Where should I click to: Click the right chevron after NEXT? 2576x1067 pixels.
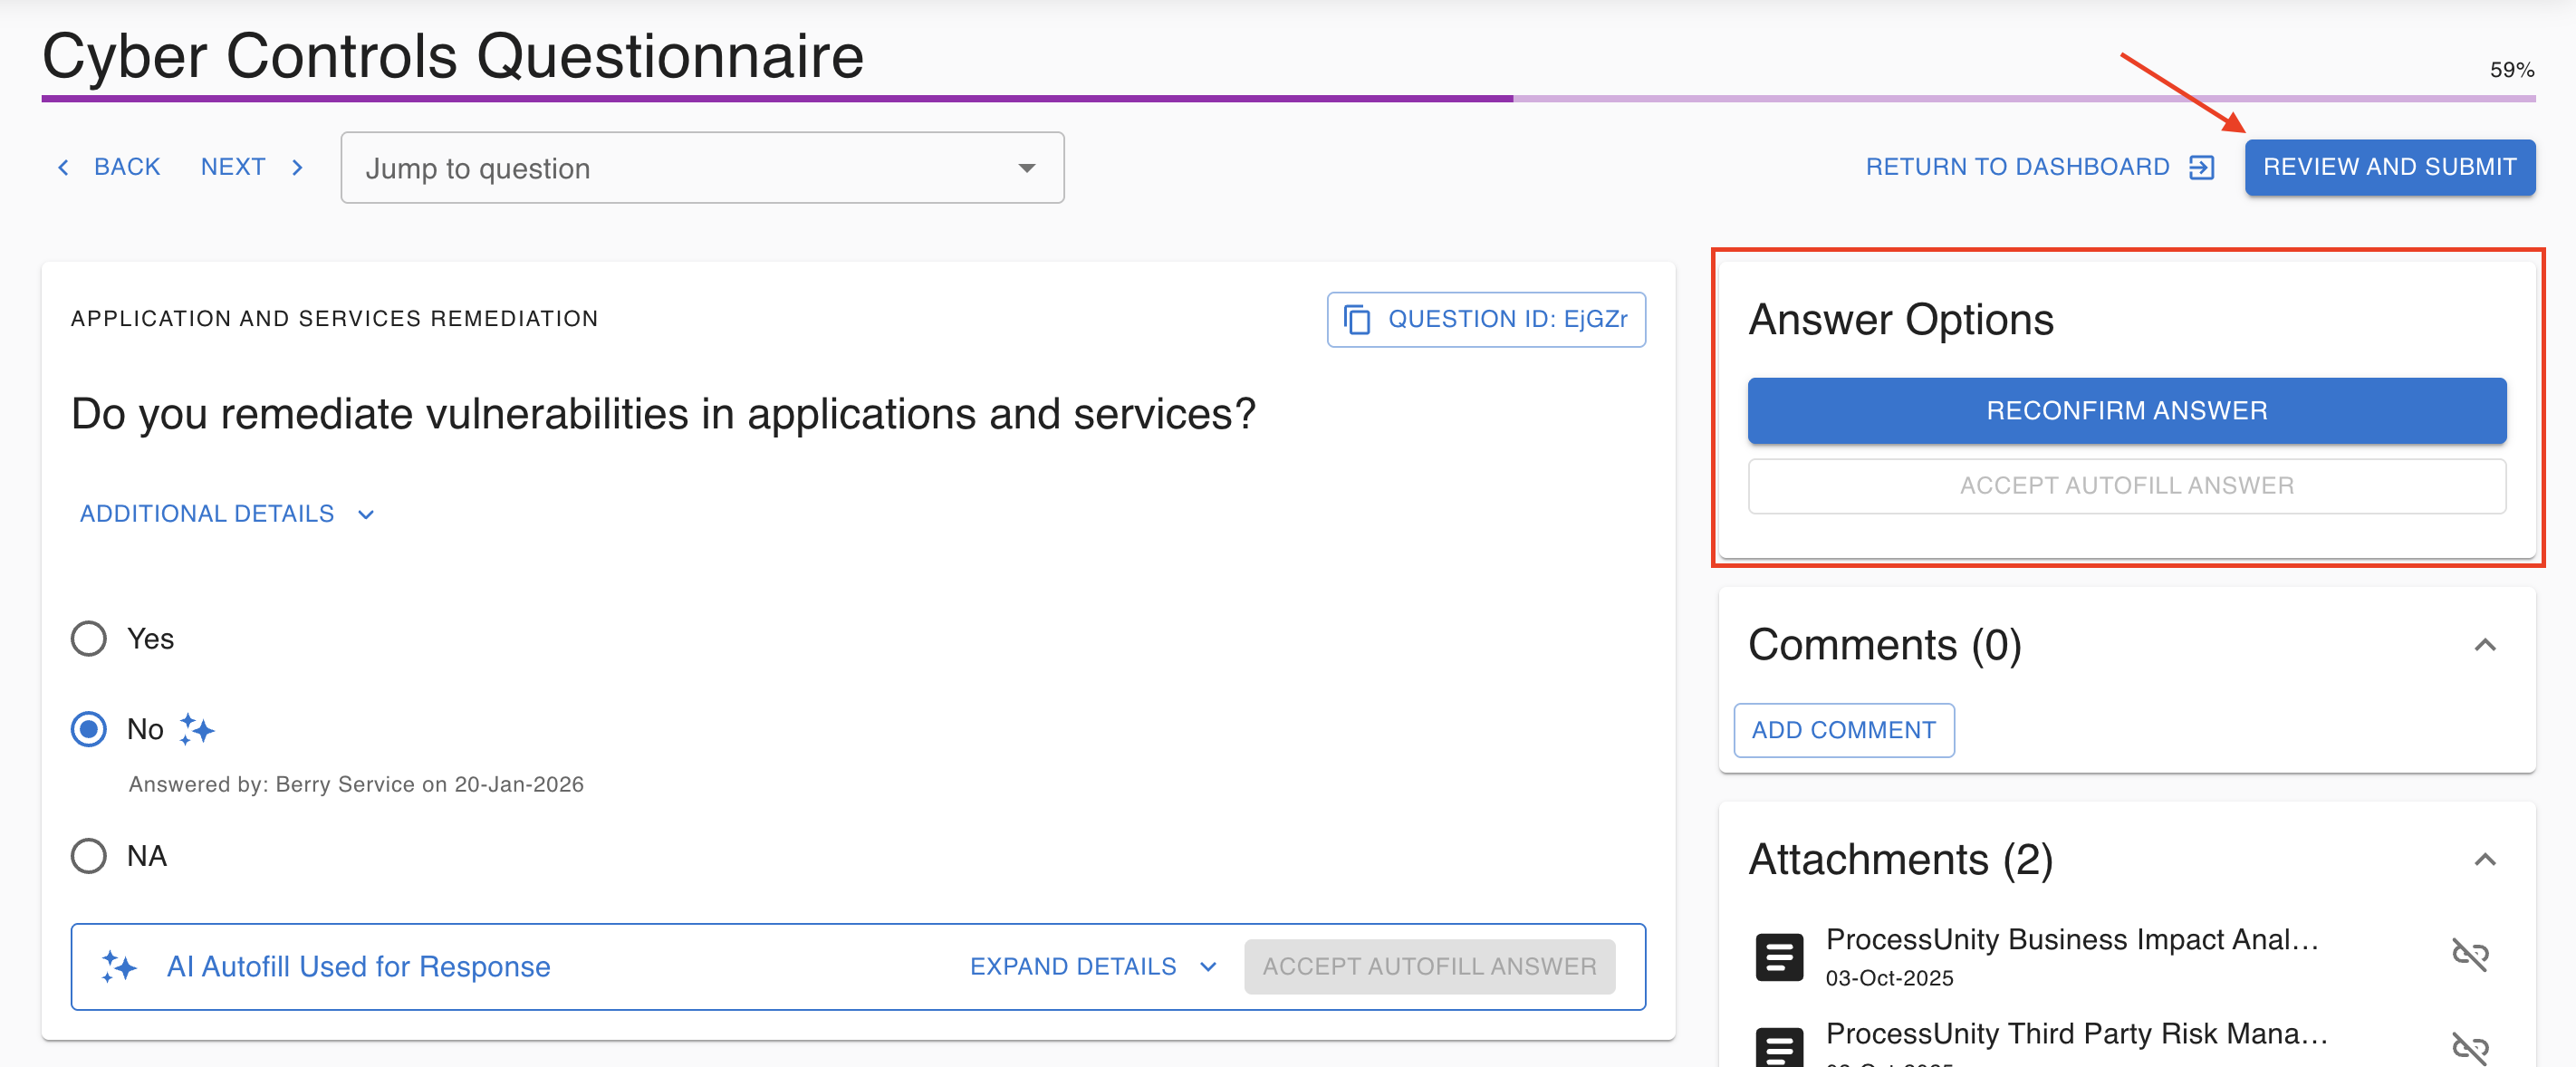pos(297,167)
